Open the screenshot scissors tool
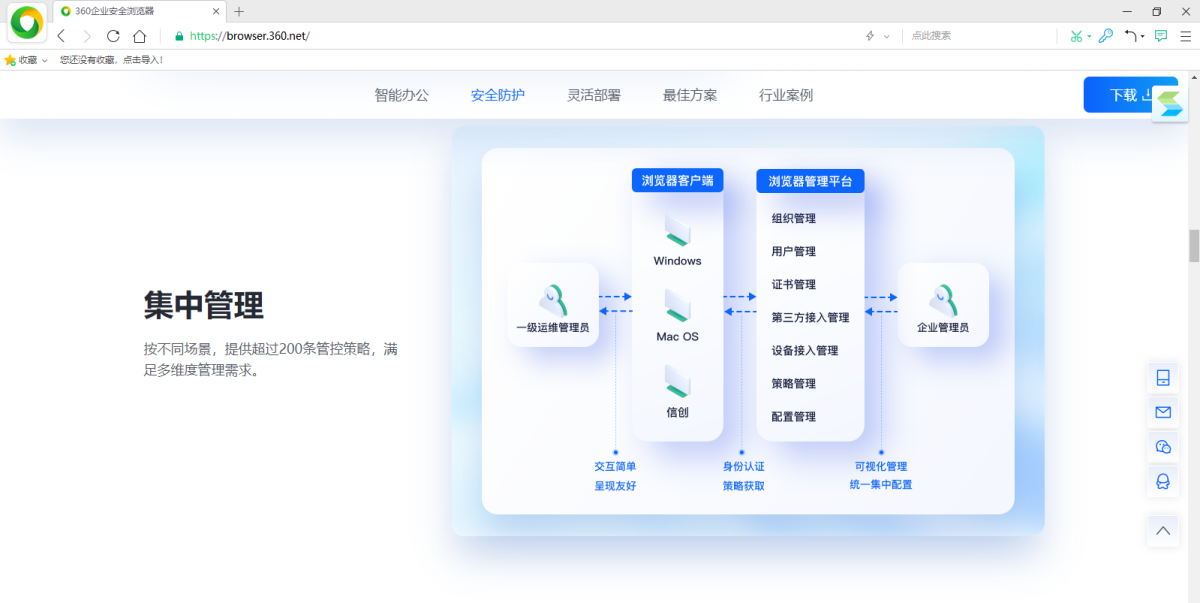Screen dimensions: 1200x603 pos(1074,35)
